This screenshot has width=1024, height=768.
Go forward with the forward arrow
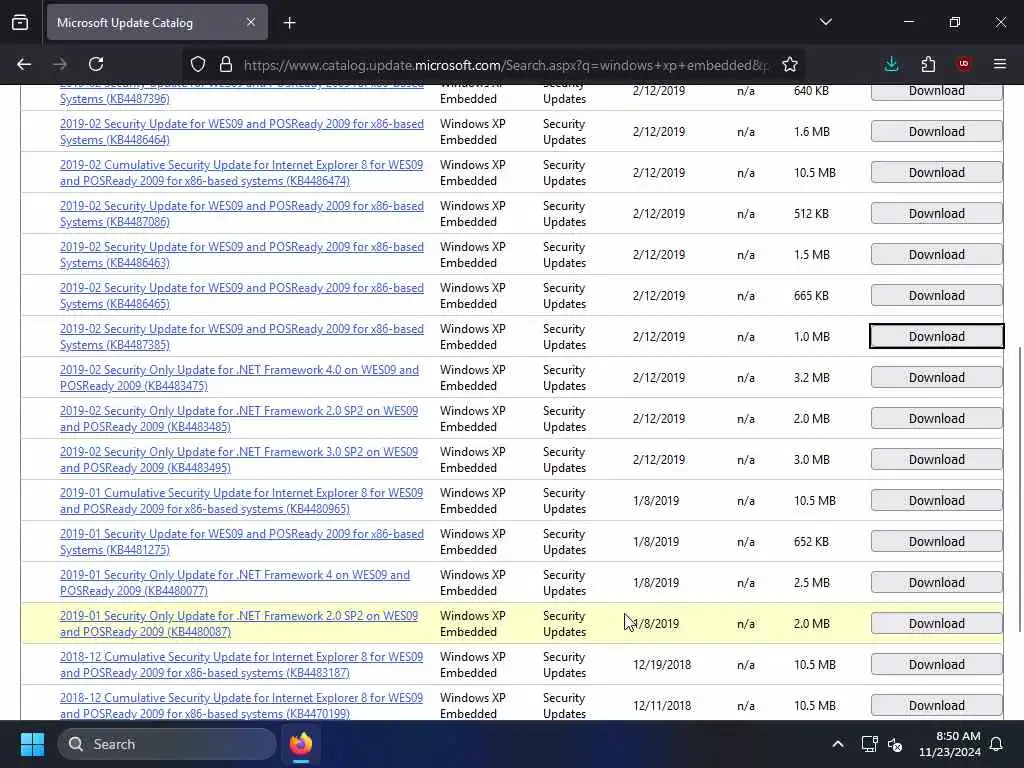point(60,64)
